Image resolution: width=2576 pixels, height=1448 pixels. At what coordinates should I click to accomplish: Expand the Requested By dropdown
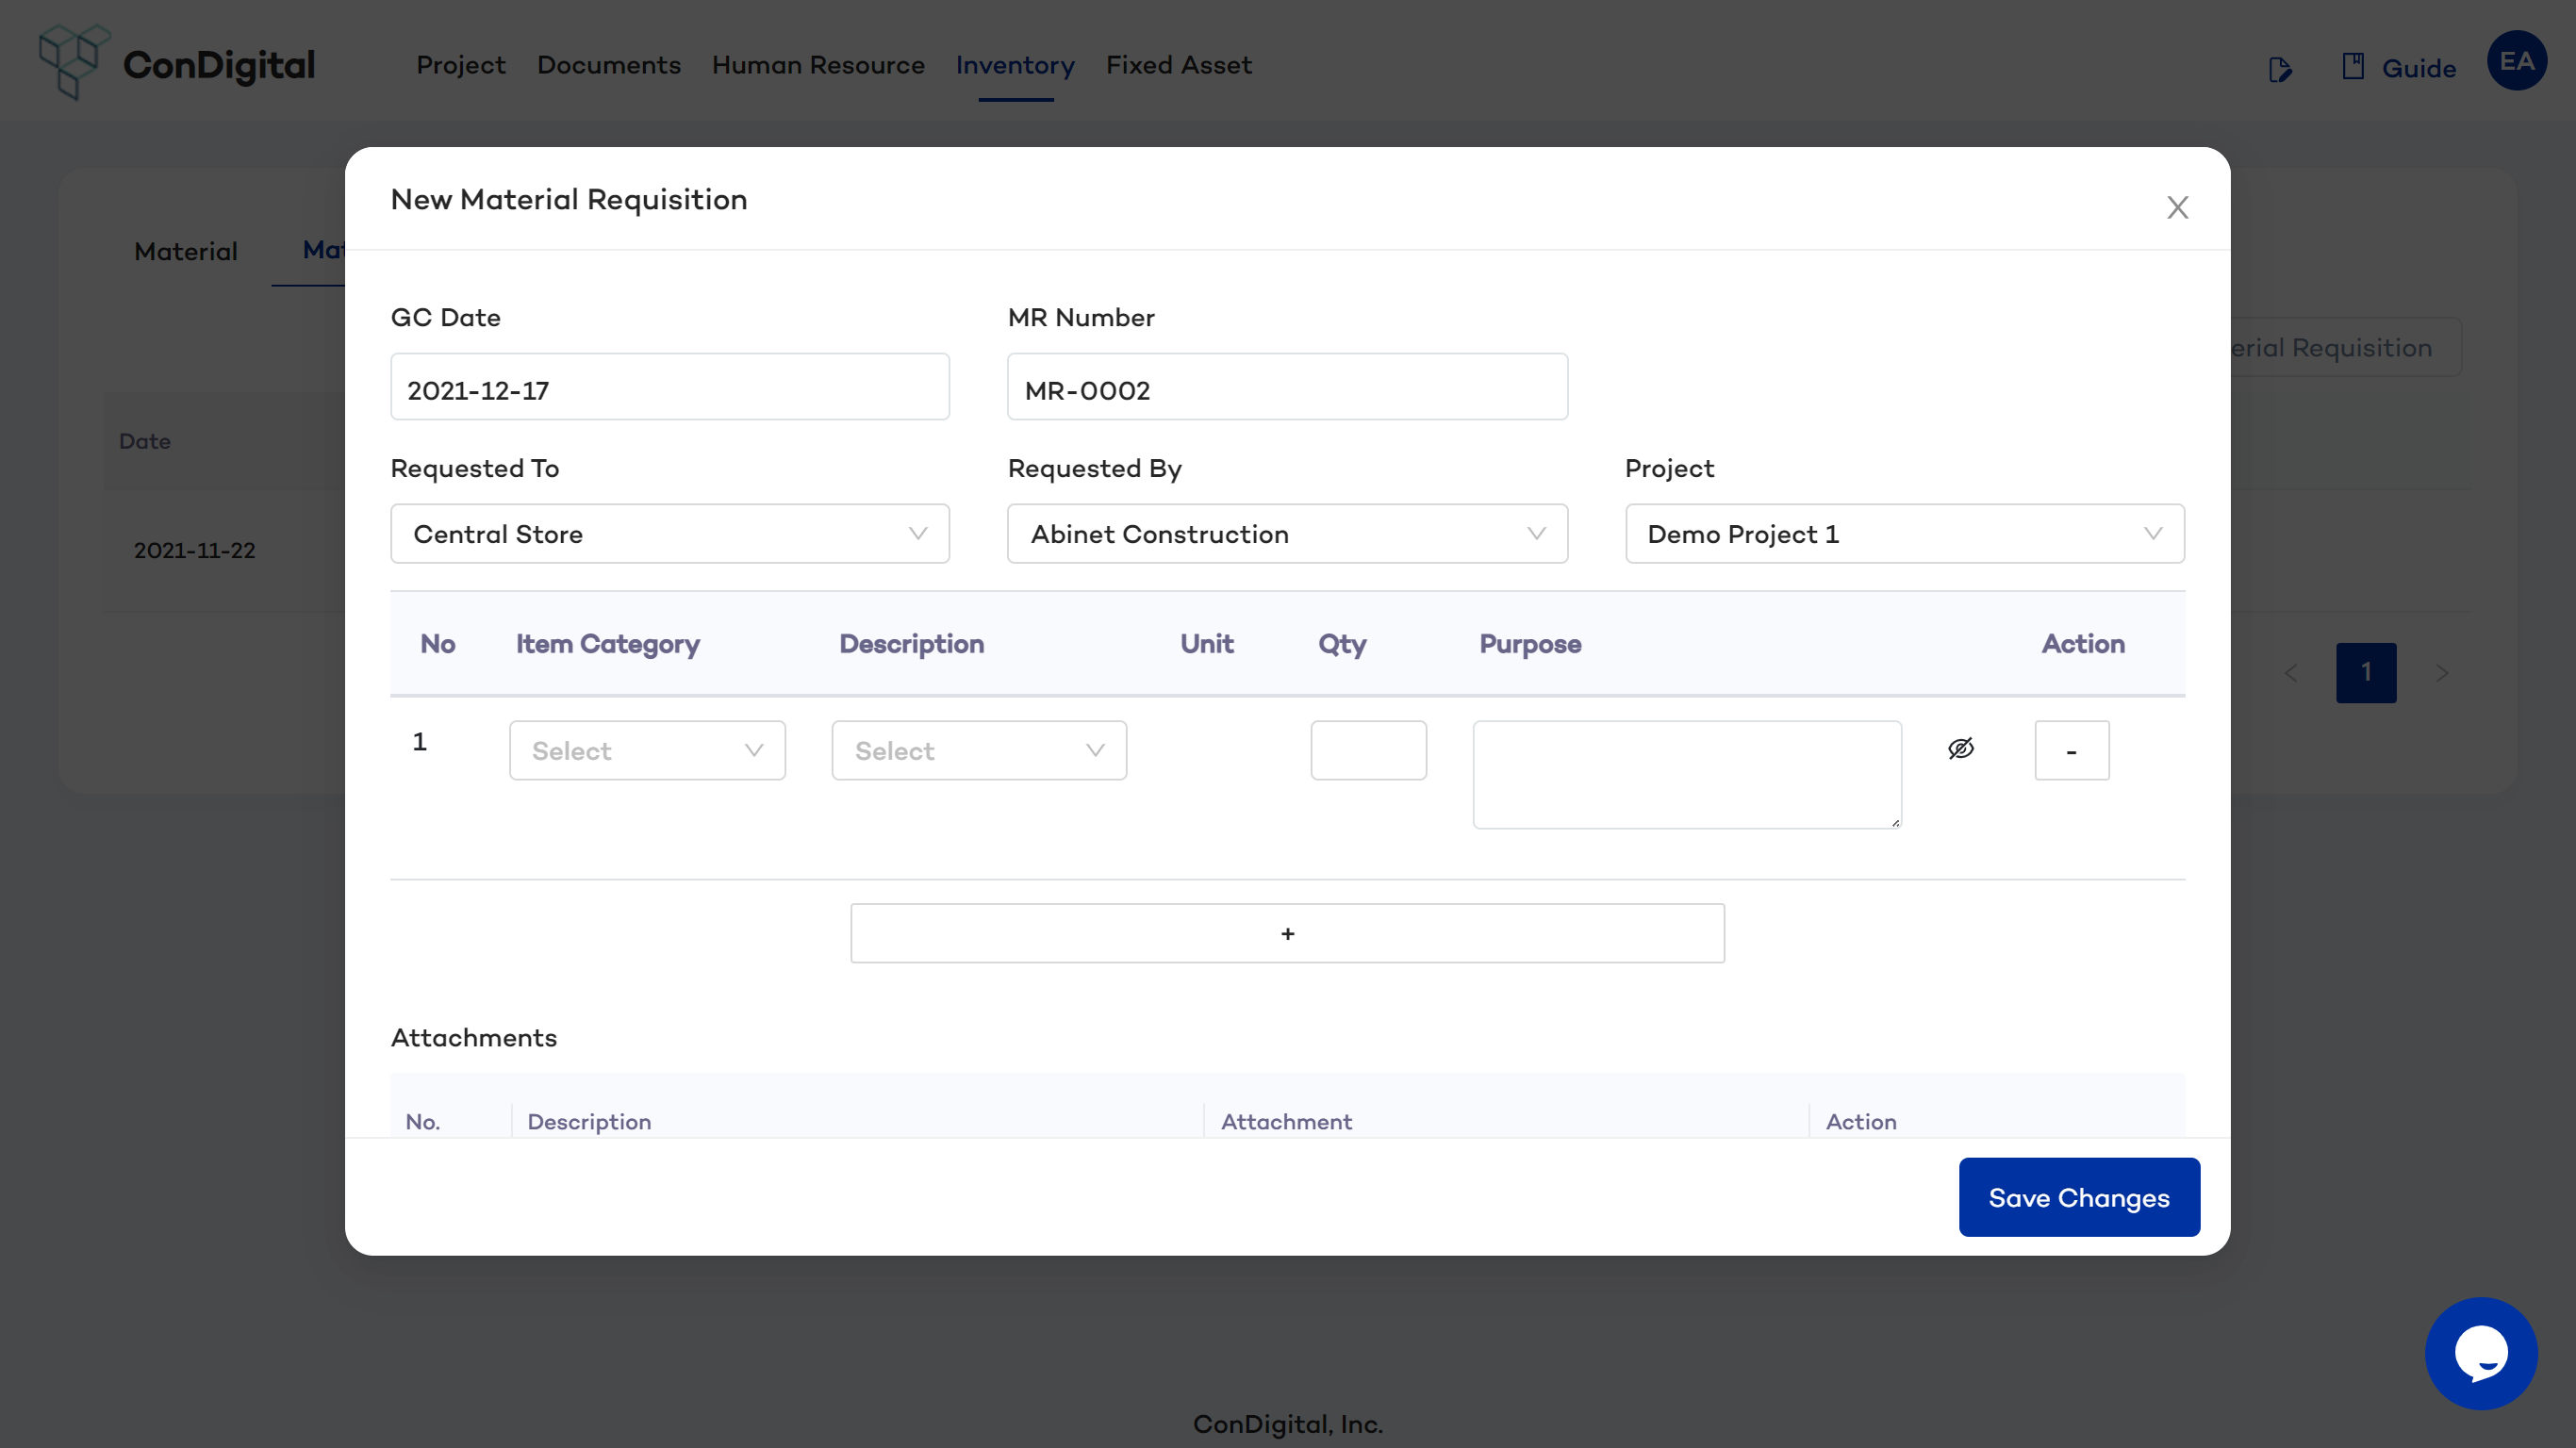1287,534
